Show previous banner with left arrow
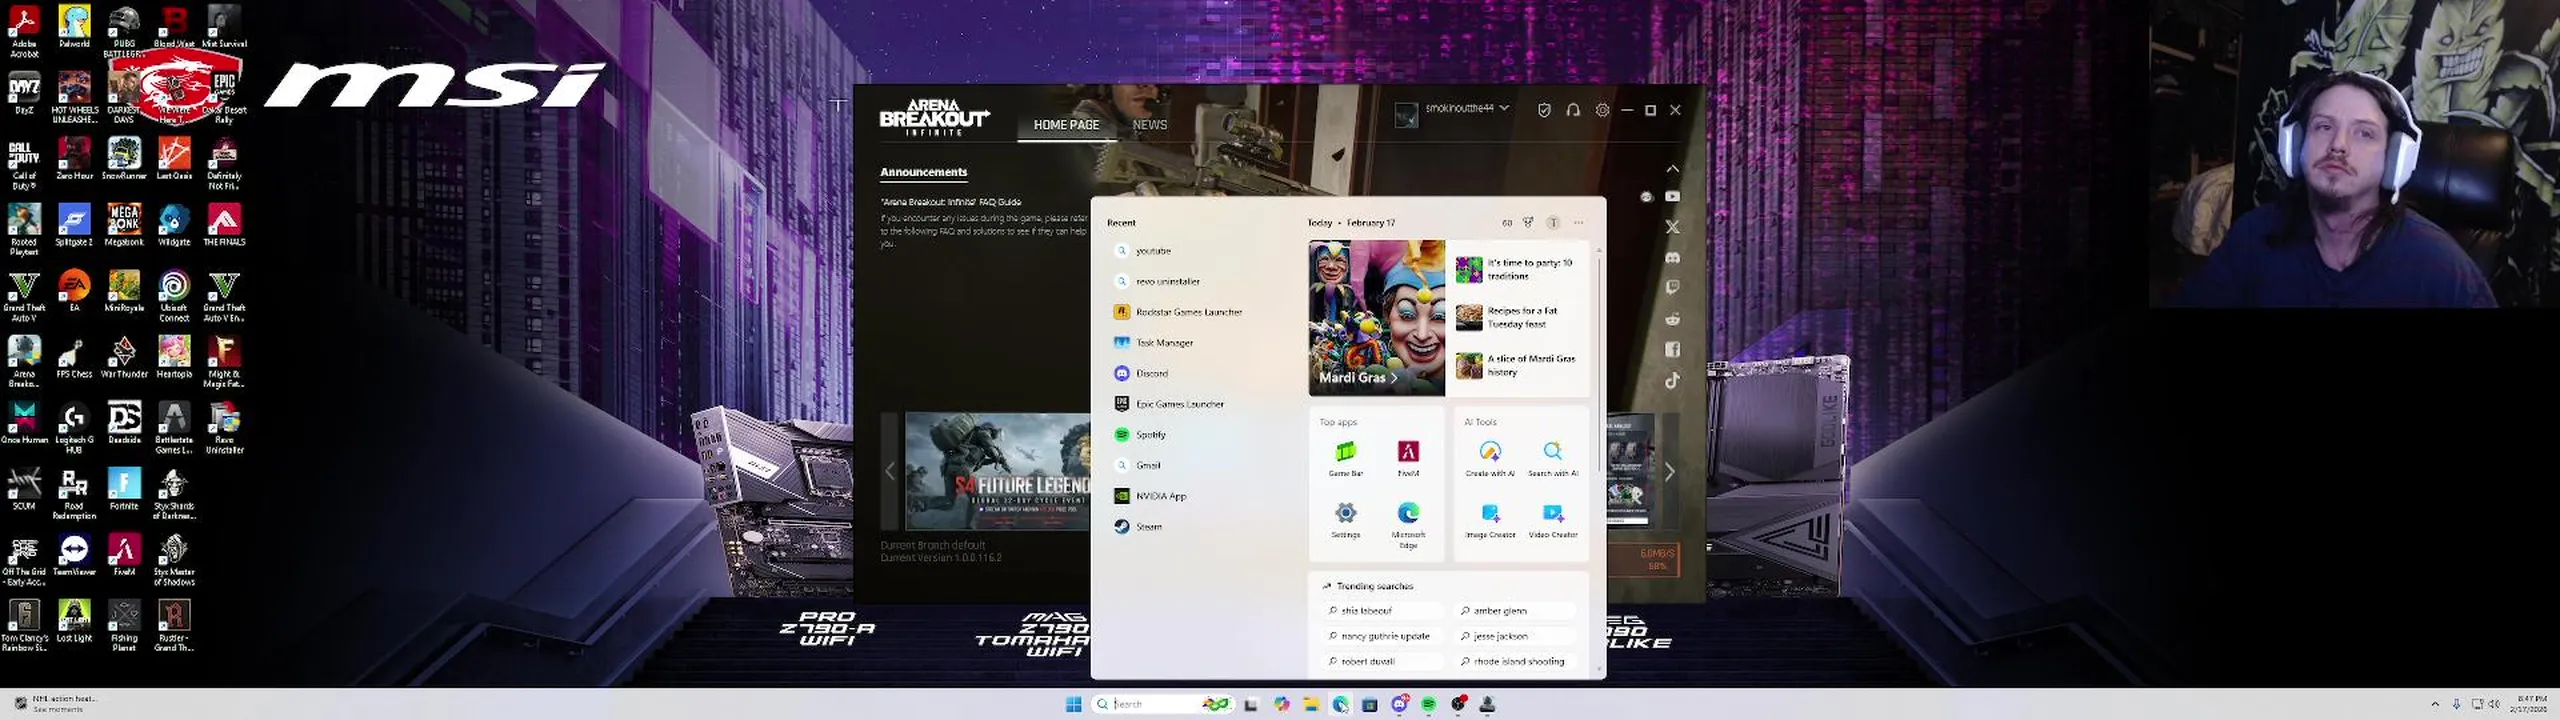The height and width of the screenshot is (720, 2560). point(890,471)
